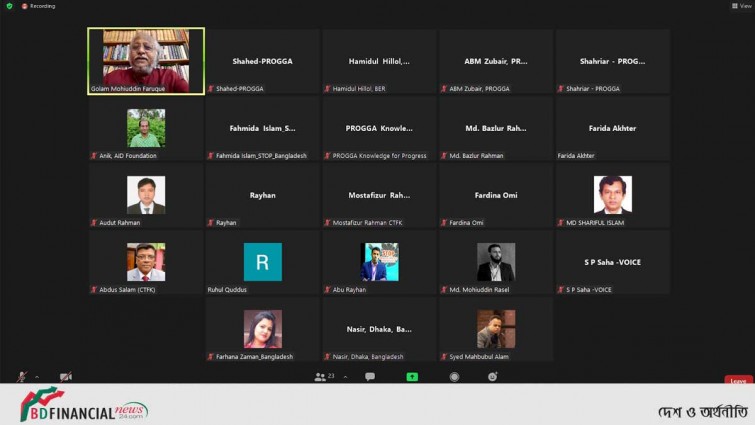The height and width of the screenshot is (425, 755).
Task: Open the Reactions menu icon
Action: coord(492,377)
